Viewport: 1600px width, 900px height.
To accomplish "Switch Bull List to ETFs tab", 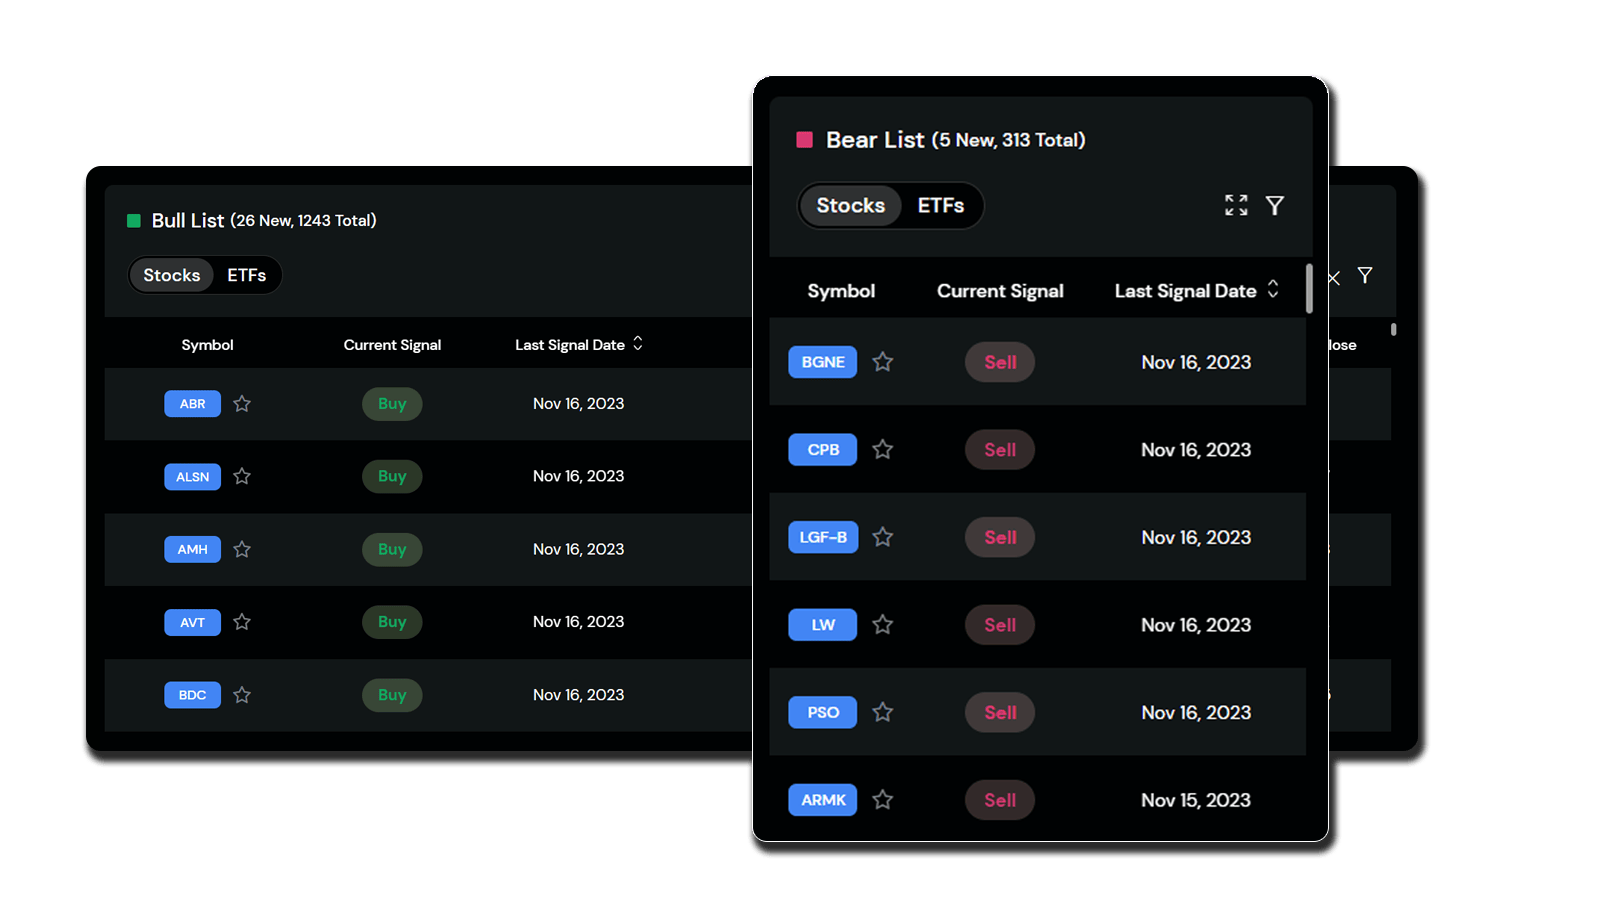I will coord(246,275).
